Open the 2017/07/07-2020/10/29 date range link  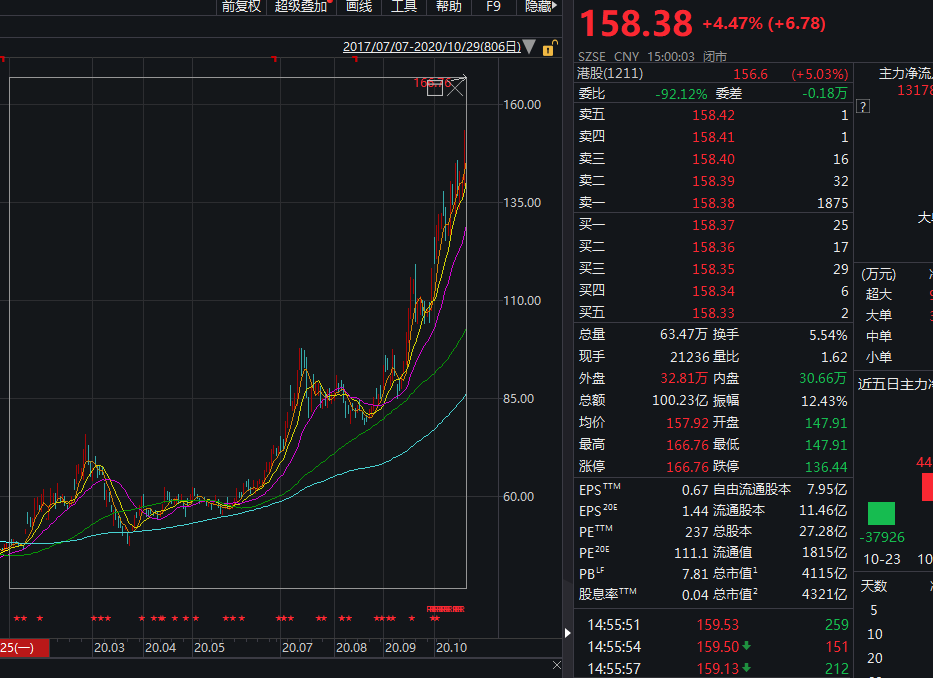pyautogui.click(x=431, y=46)
